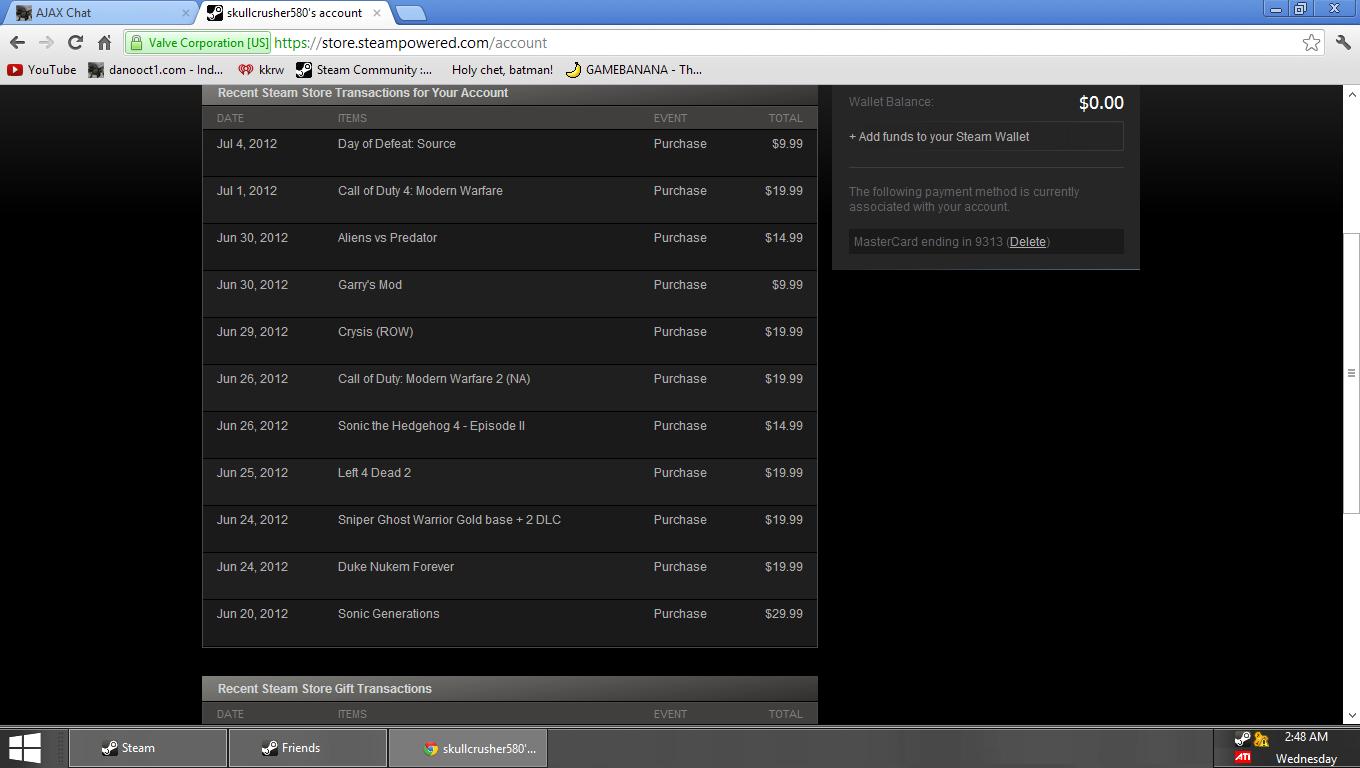Open the danooct1.com bookmark
The image size is (1360, 768).
pos(156,70)
